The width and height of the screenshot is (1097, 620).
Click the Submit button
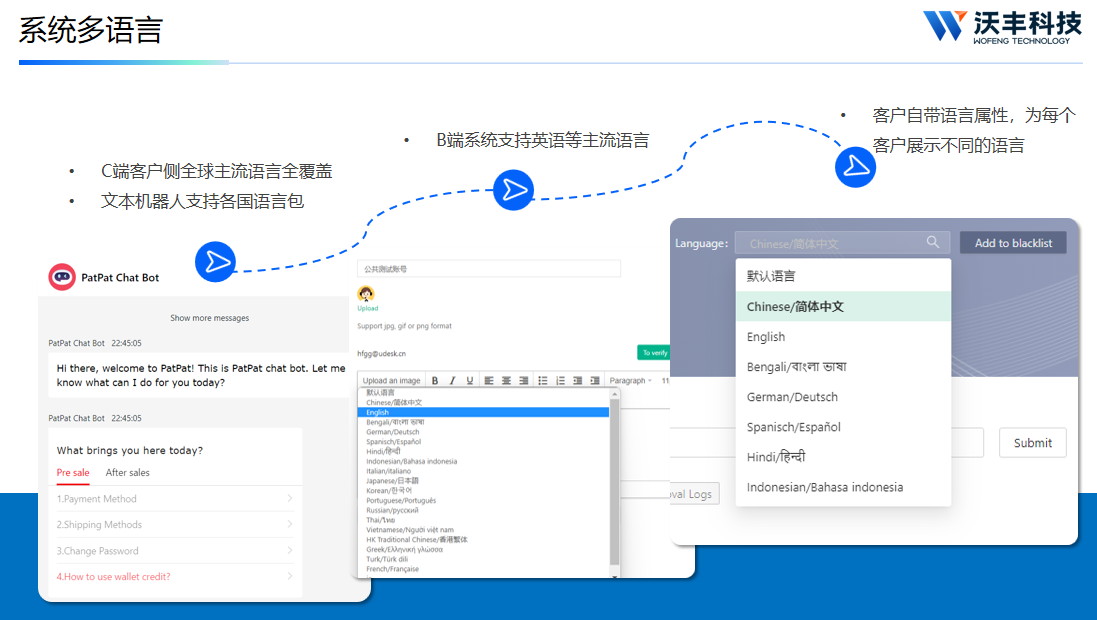(1032, 443)
